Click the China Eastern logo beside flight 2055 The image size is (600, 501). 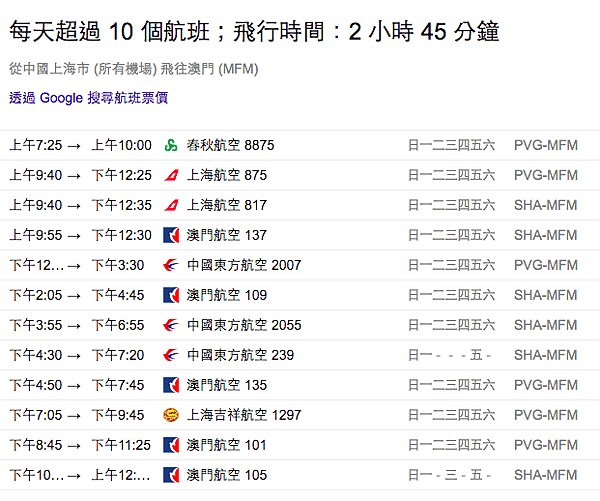(171, 325)
